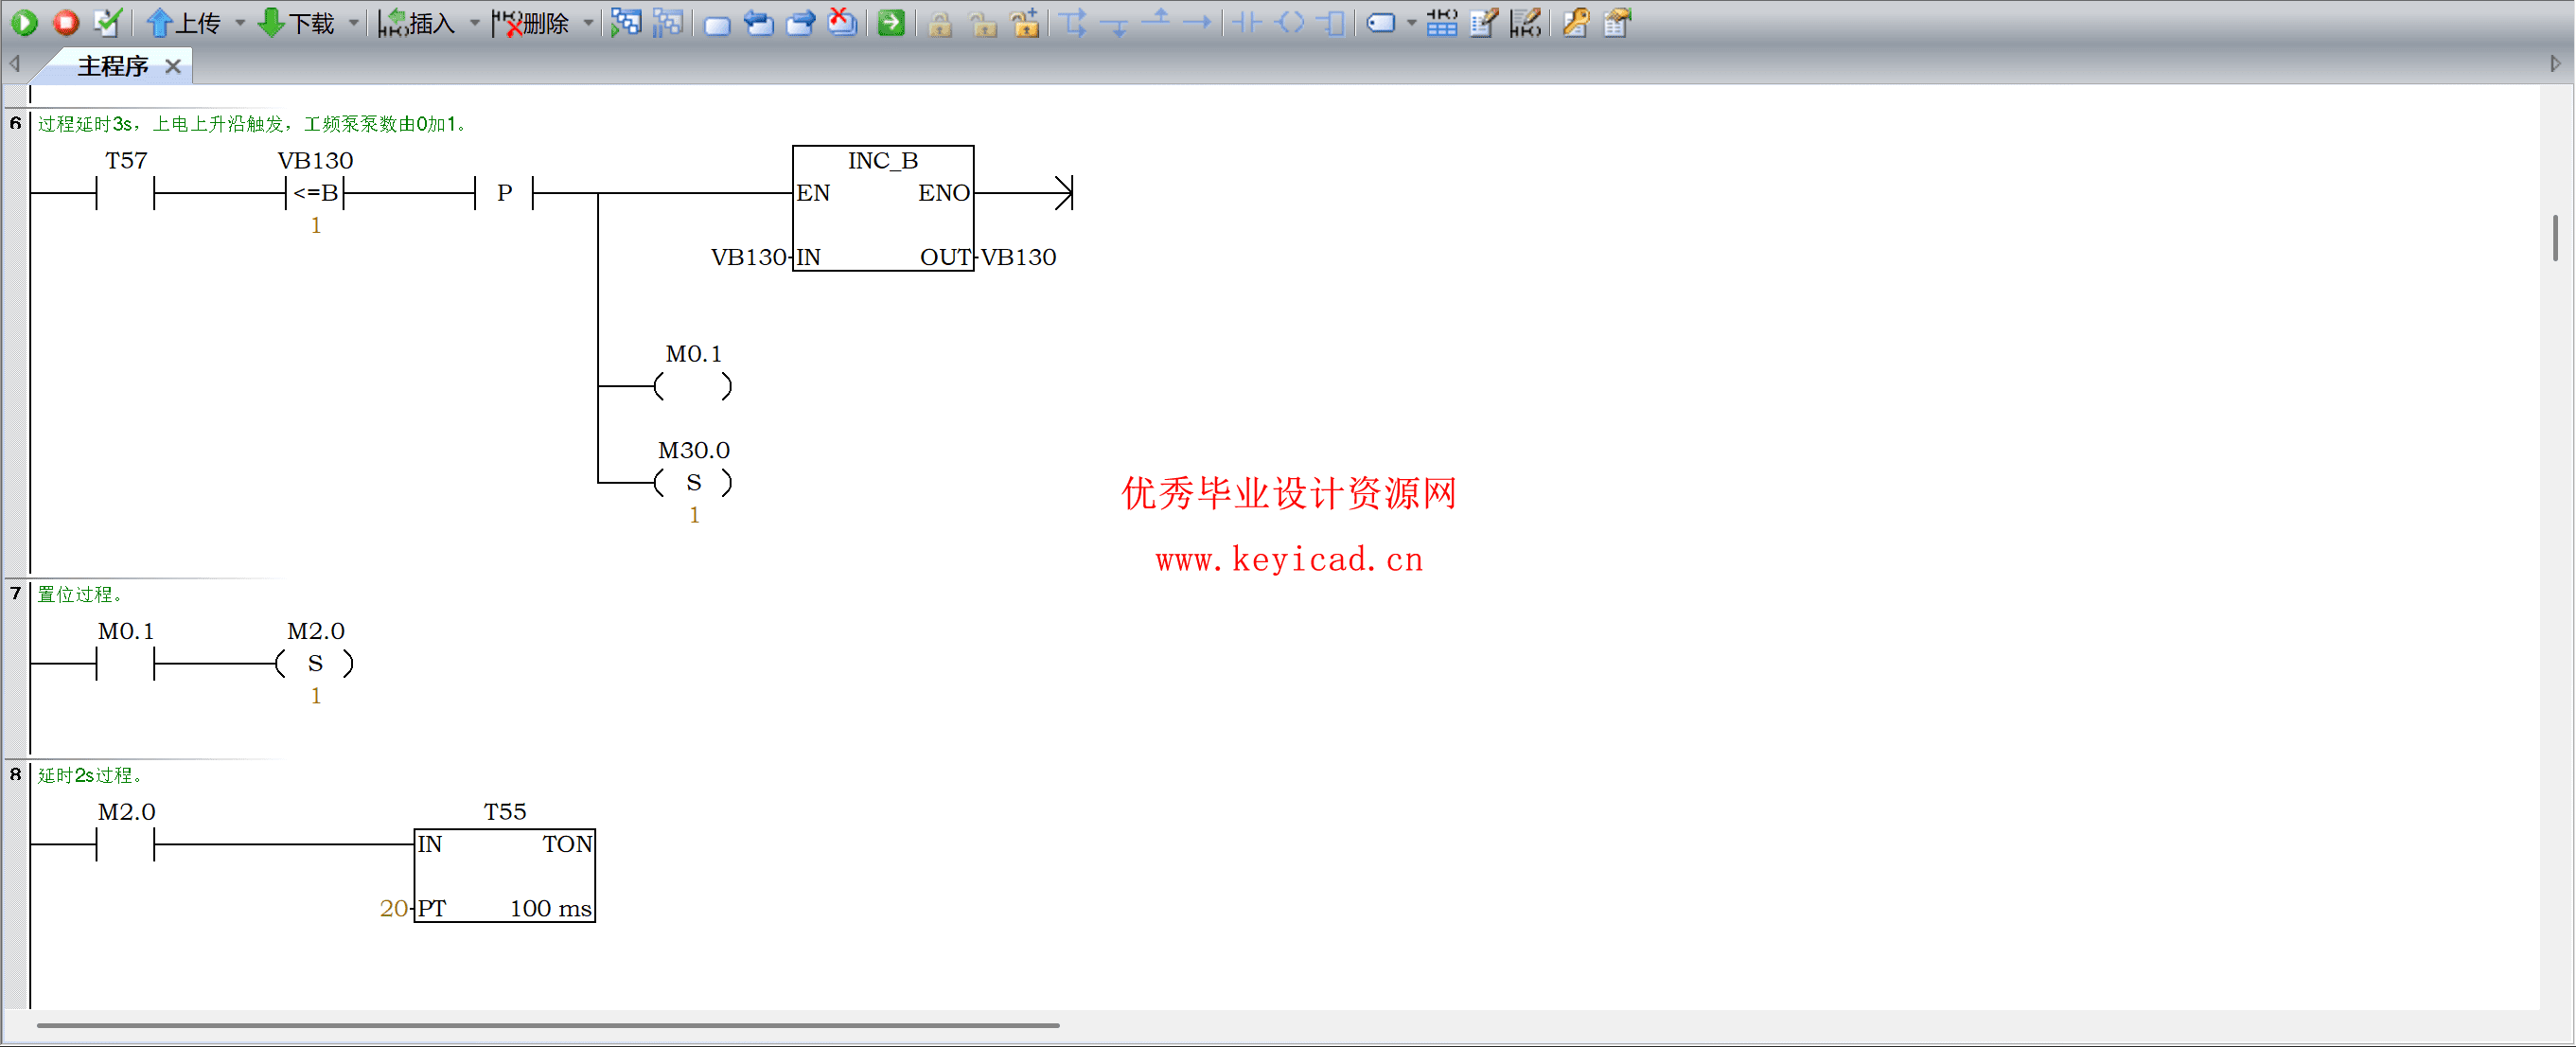Viewport: 2576px width, 1047px height.
Task: Click network 6 comment text
Action: (x=252, y=124)
